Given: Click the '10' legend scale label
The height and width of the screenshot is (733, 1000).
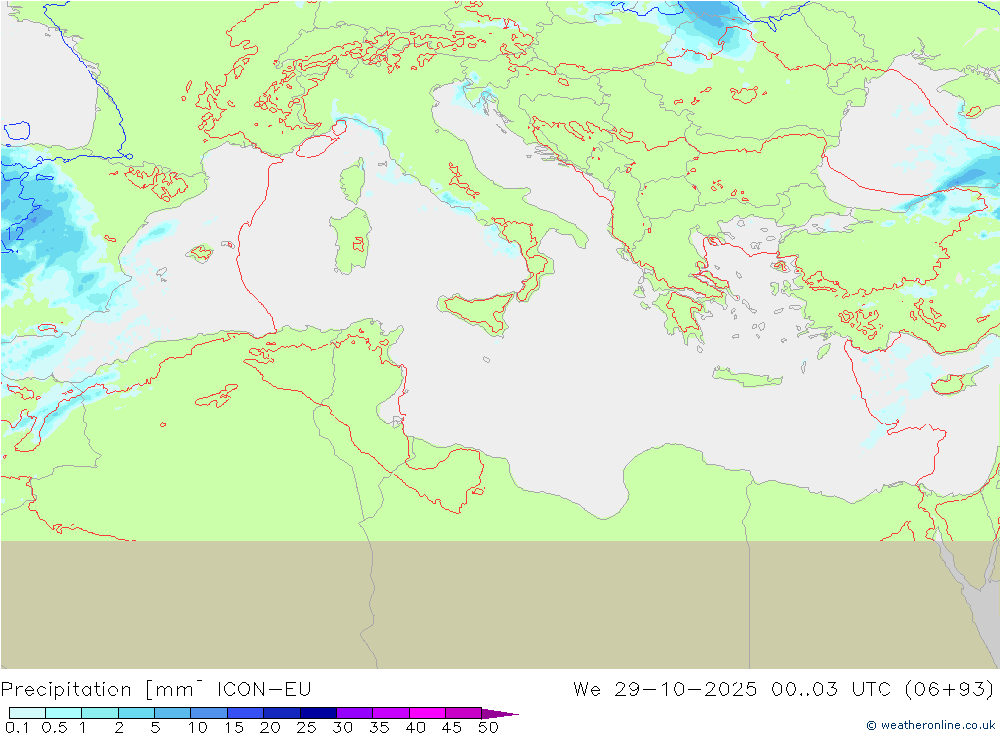Looking at the screenshot, I should (x=198, y=727).
